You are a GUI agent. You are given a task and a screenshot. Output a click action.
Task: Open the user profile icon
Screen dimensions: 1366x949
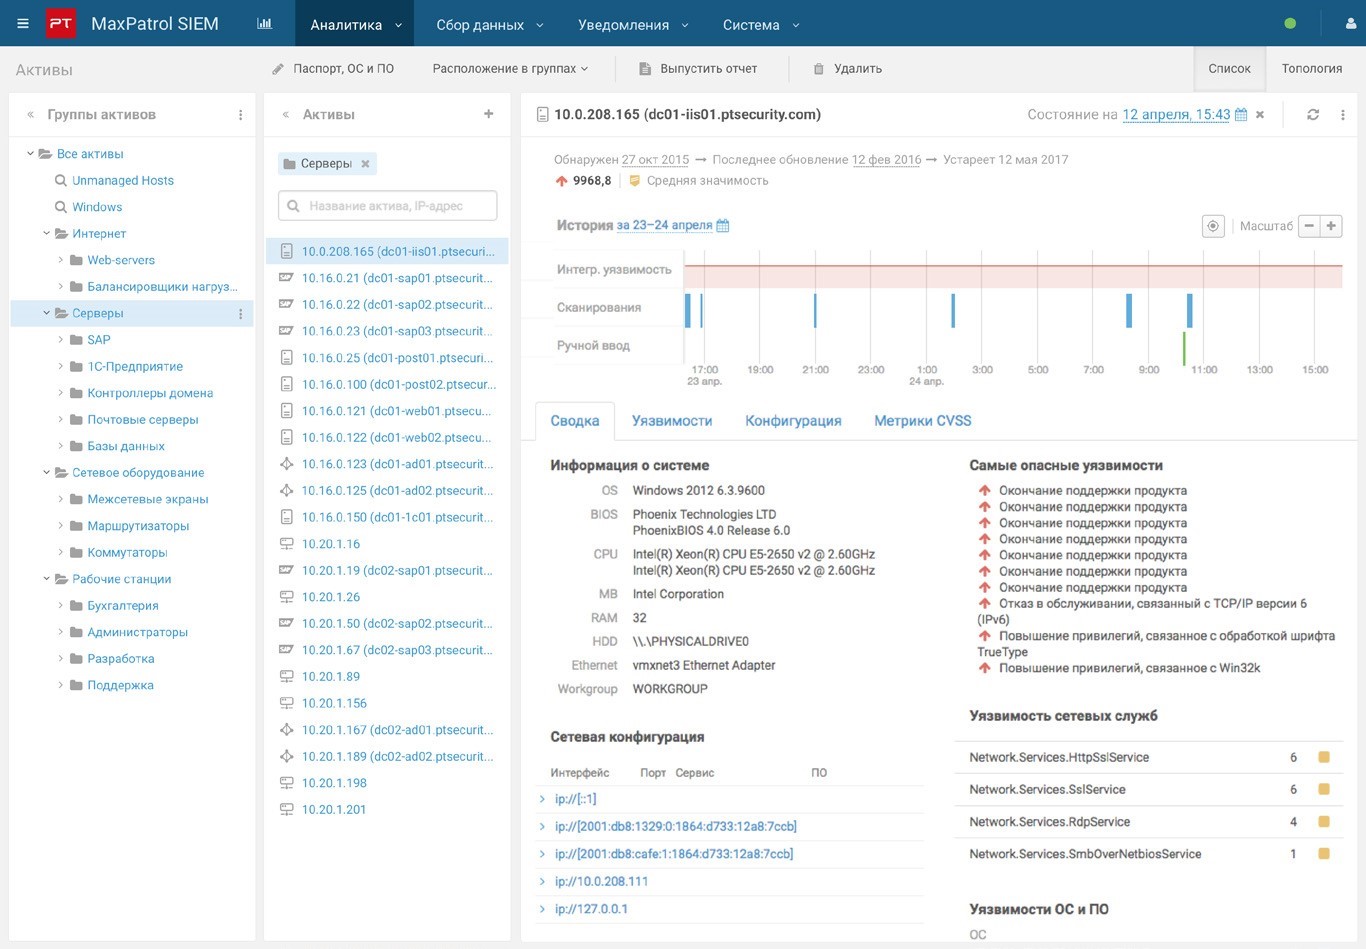click(1350, 24)
